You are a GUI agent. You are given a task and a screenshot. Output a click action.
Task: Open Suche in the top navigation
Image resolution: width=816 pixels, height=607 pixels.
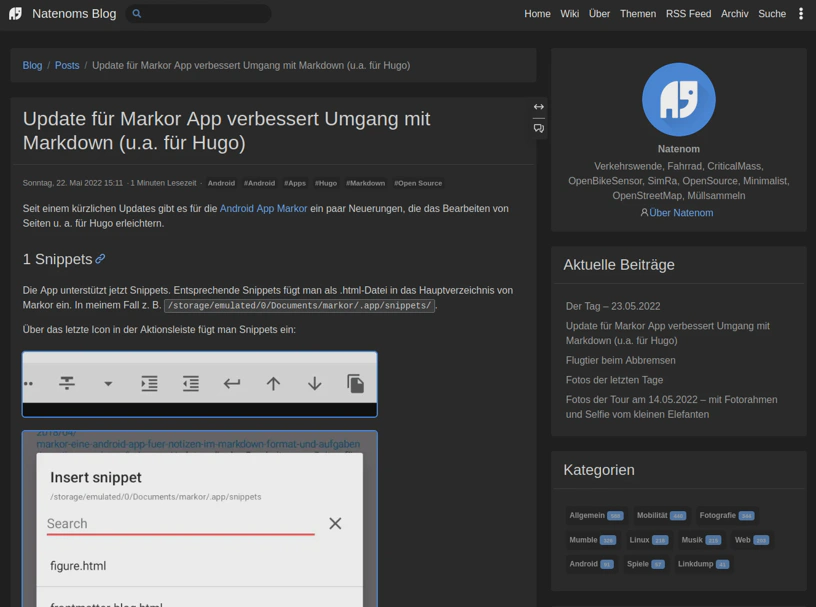click(772, 14)
